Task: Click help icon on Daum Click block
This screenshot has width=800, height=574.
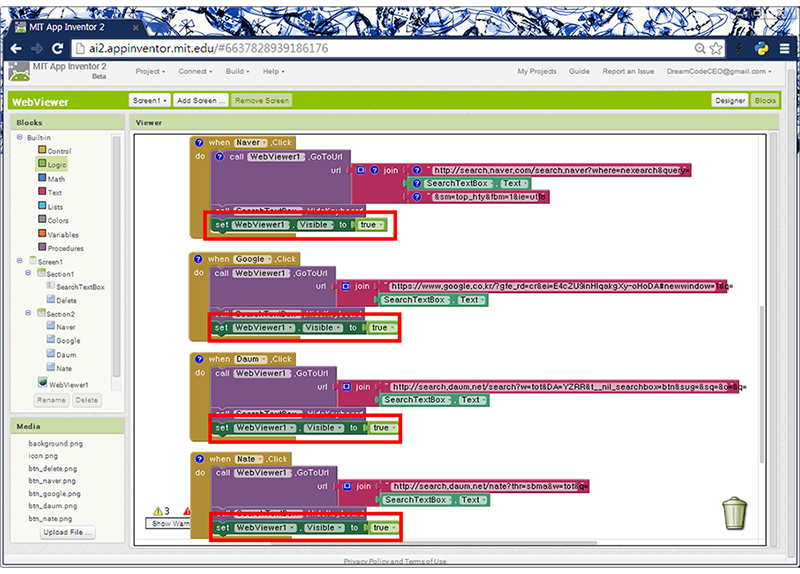Action: [x=199, y=359]
